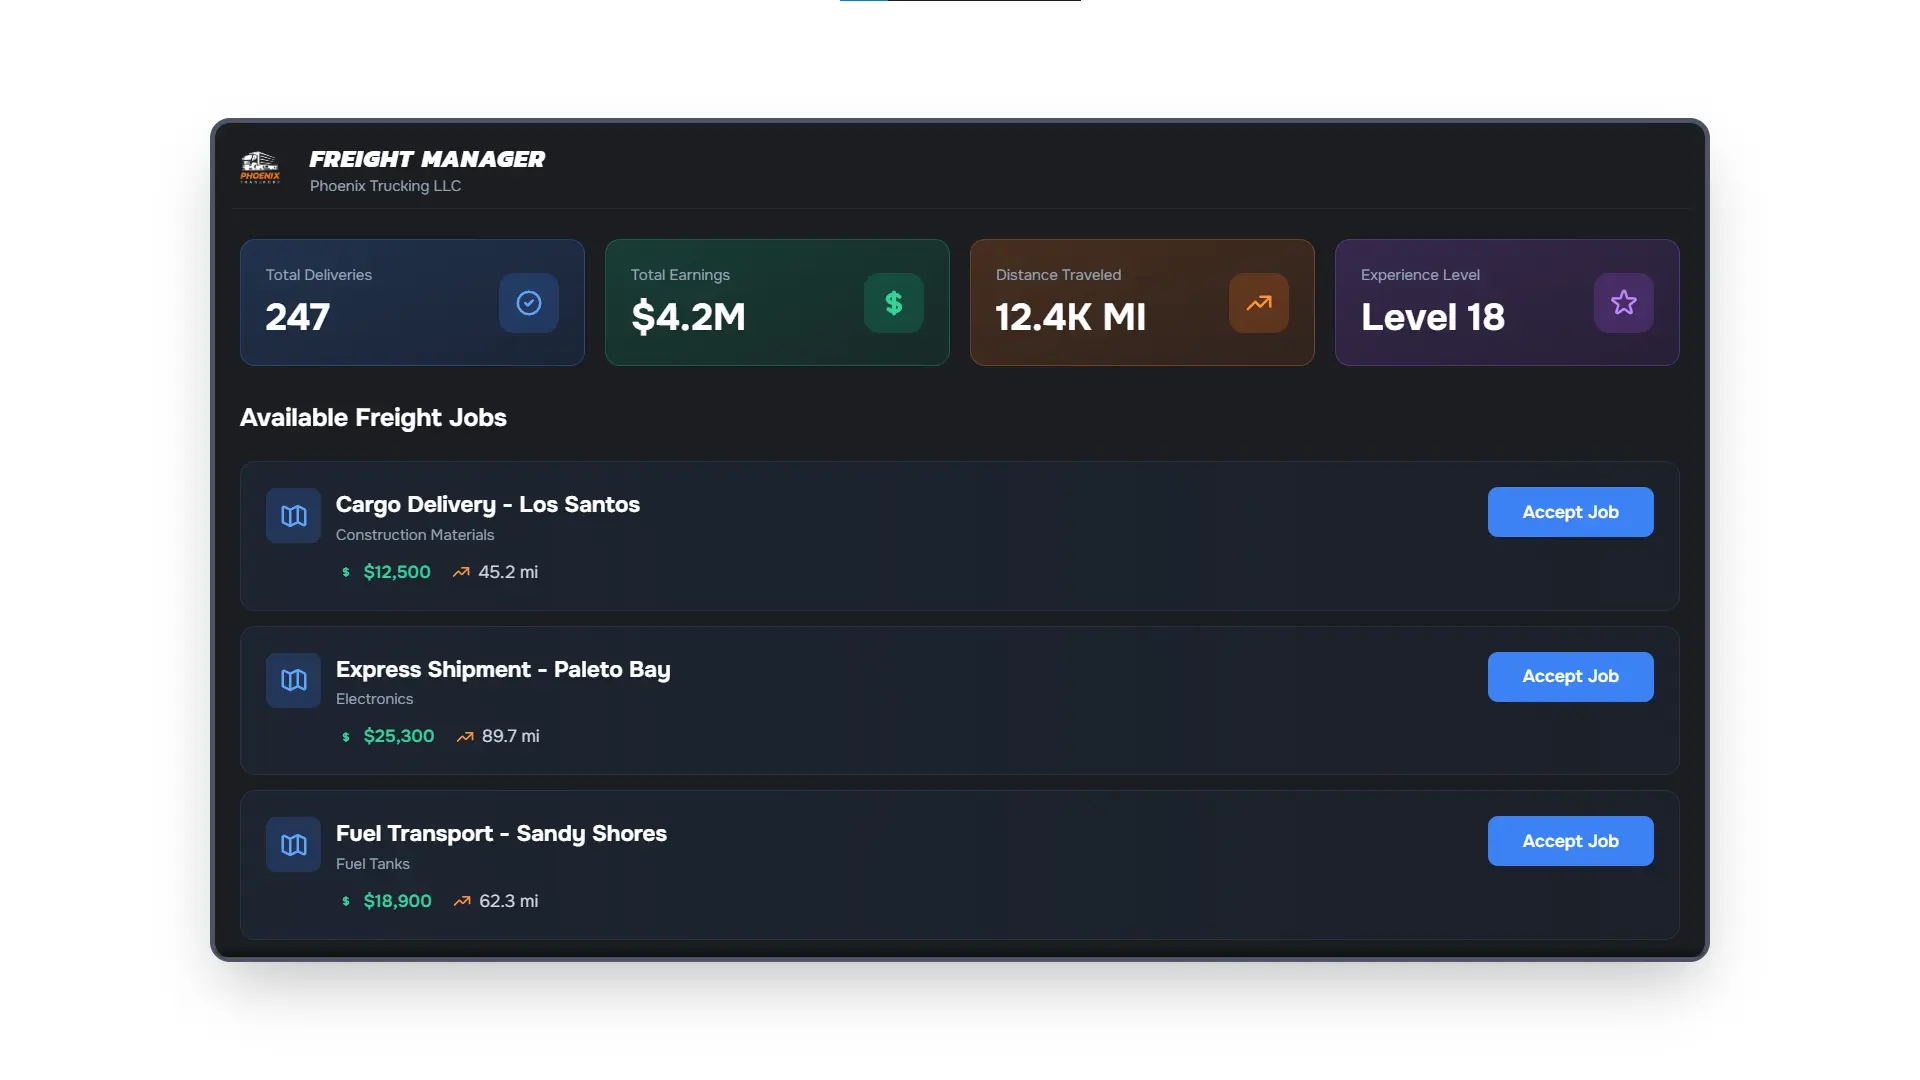Click the orange trend arrow in Distance Traveled
This screenshot has width=1920, height=1080.
point(1258,303)
